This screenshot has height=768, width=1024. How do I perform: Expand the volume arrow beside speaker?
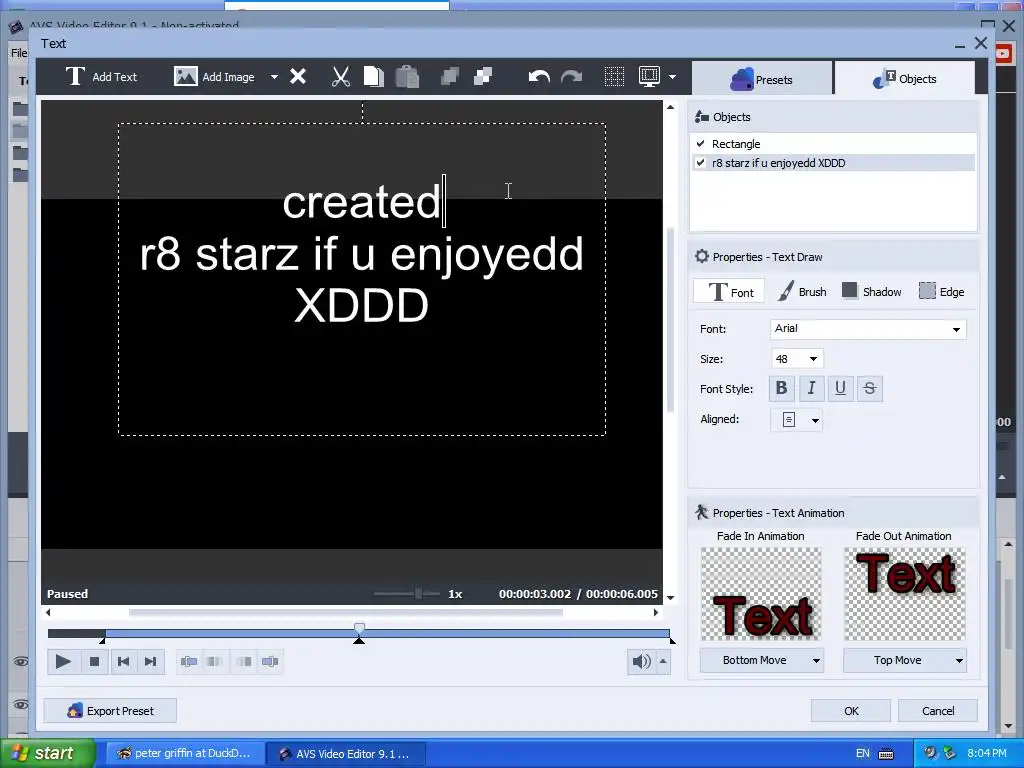click(x=663, y=662)
